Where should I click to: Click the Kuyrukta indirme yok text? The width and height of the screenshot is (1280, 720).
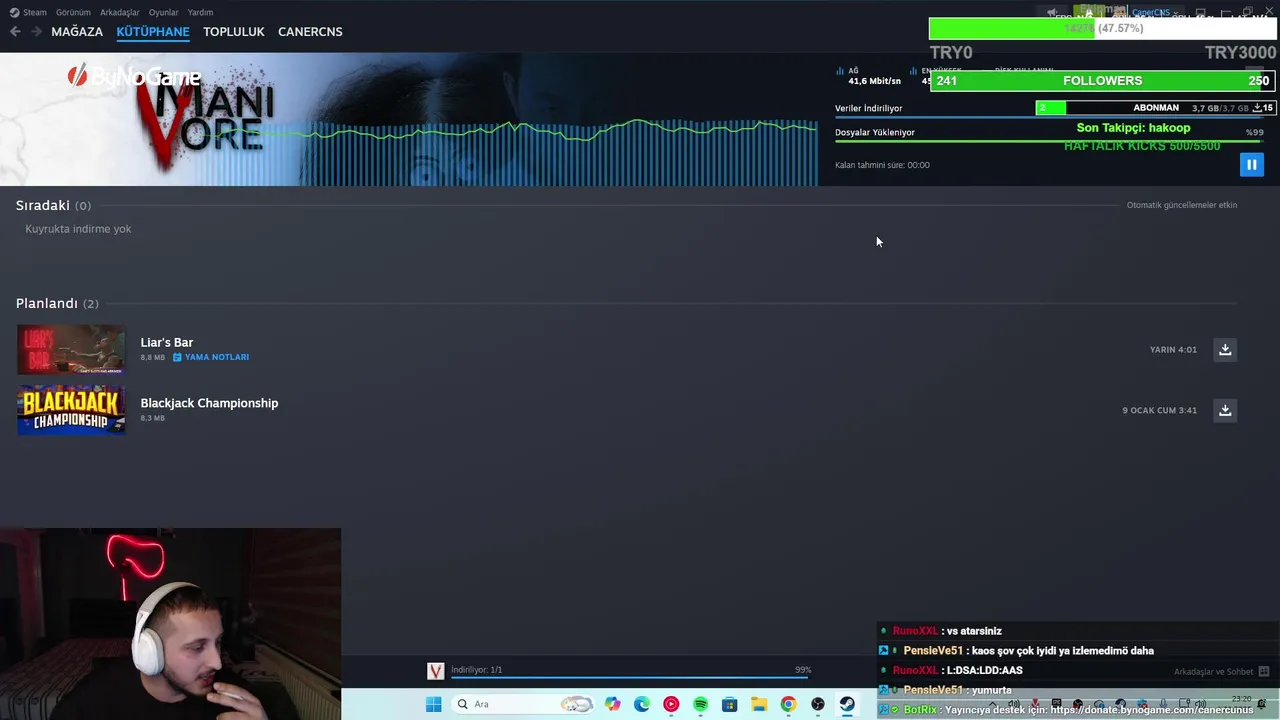[x=78, y=229]
